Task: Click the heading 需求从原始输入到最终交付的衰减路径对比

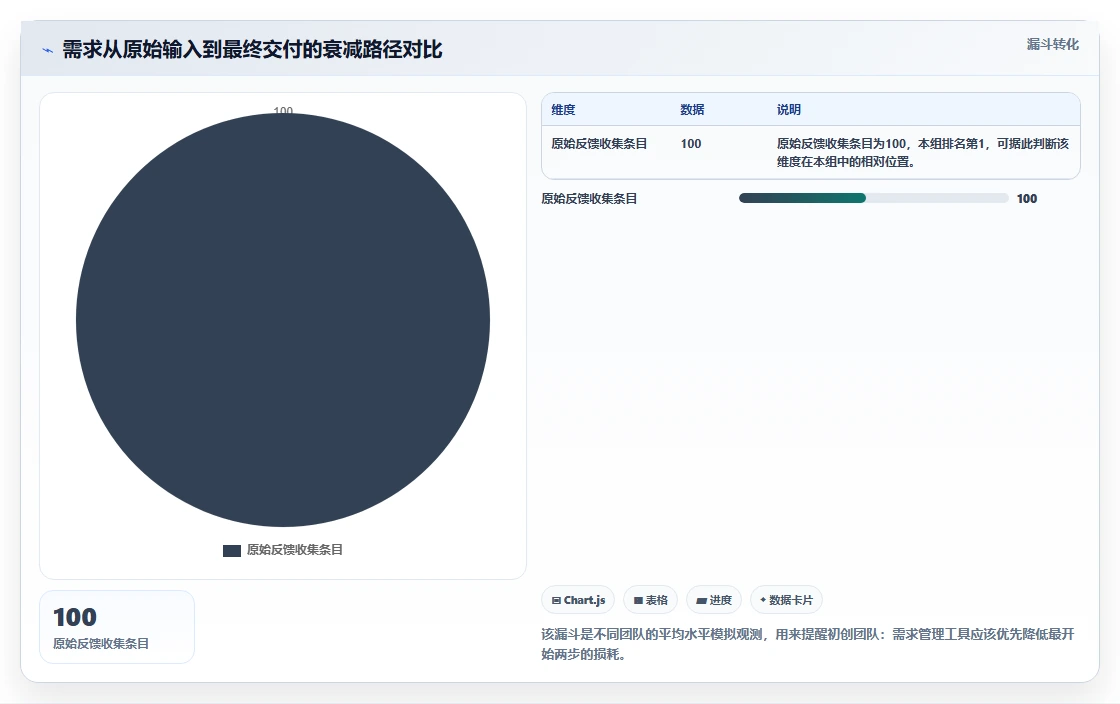Action: (x=252, y=49)
